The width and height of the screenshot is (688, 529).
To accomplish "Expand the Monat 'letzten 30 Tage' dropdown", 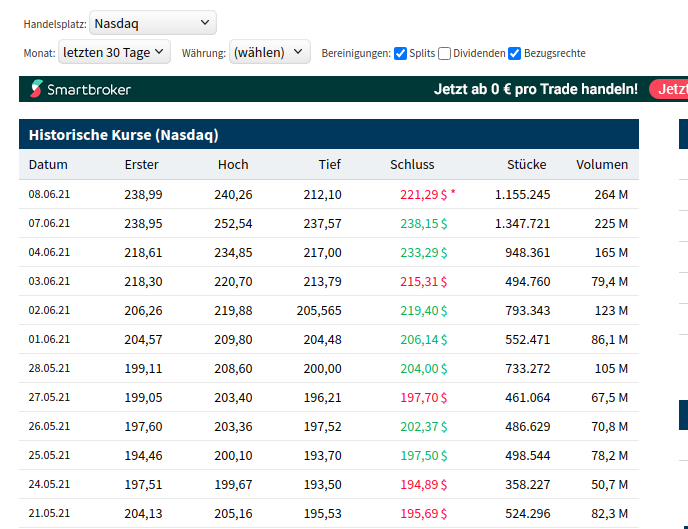I will (x=114, y=51).
